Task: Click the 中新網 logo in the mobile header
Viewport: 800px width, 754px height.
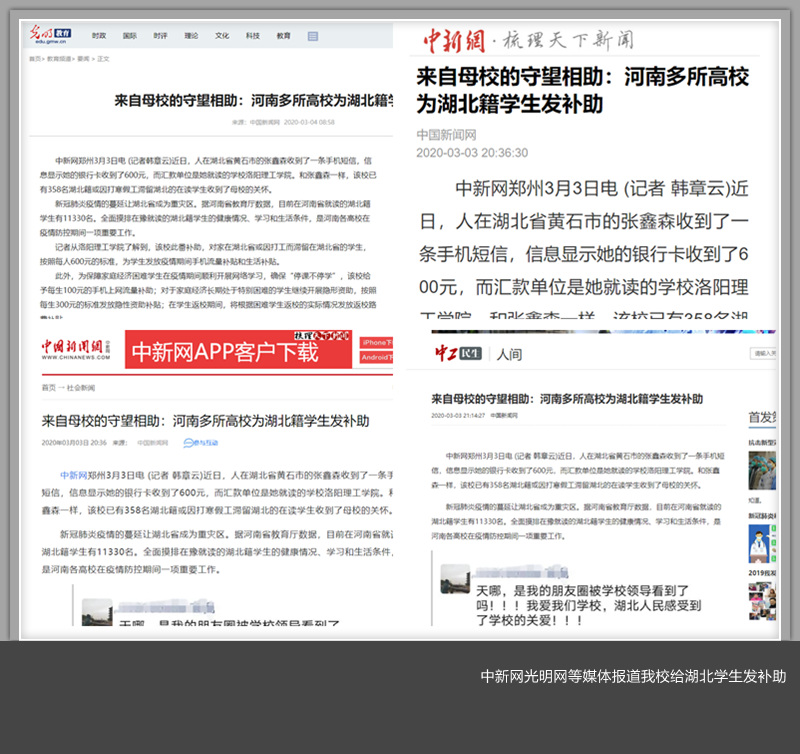Action: coord(453,41)
